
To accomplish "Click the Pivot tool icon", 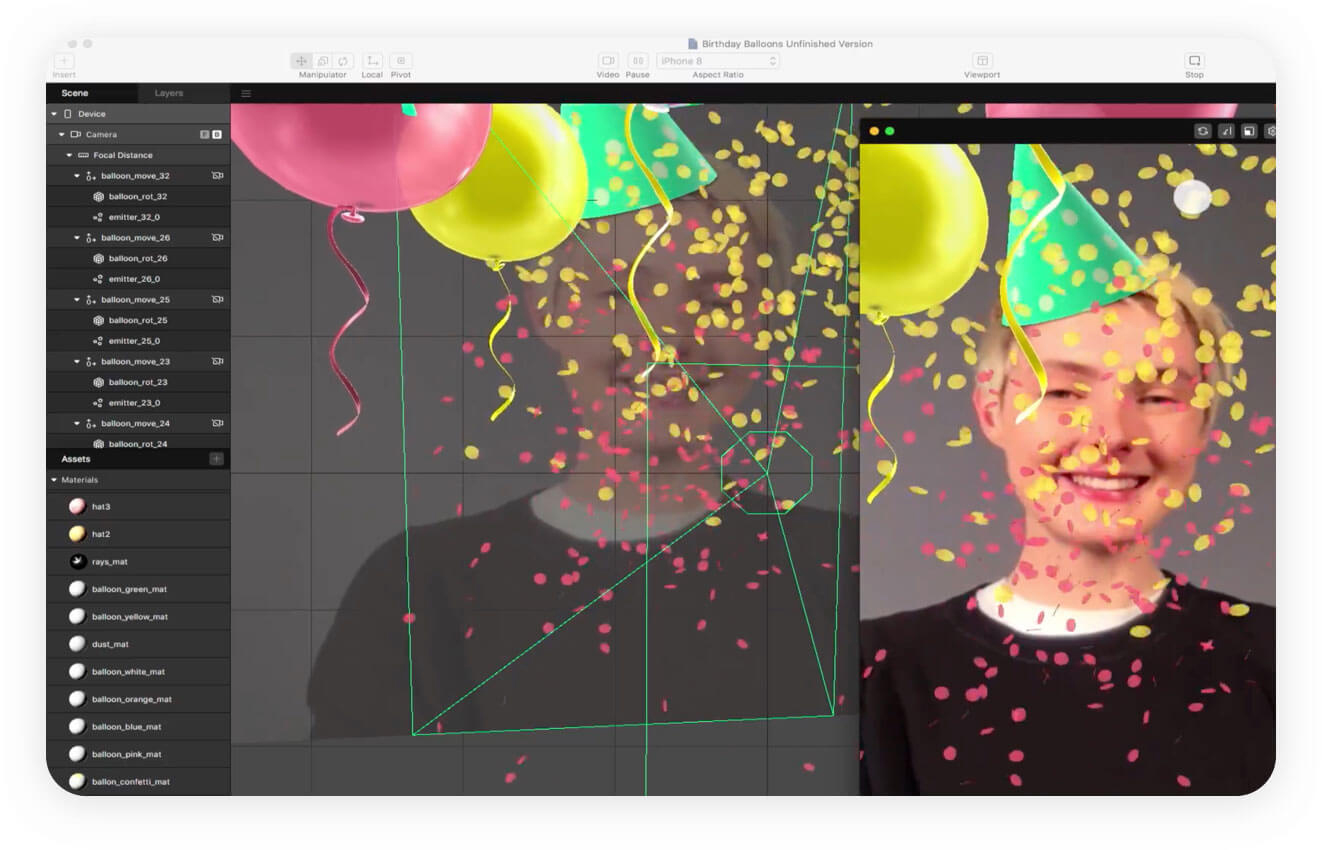I will [400, 61].
